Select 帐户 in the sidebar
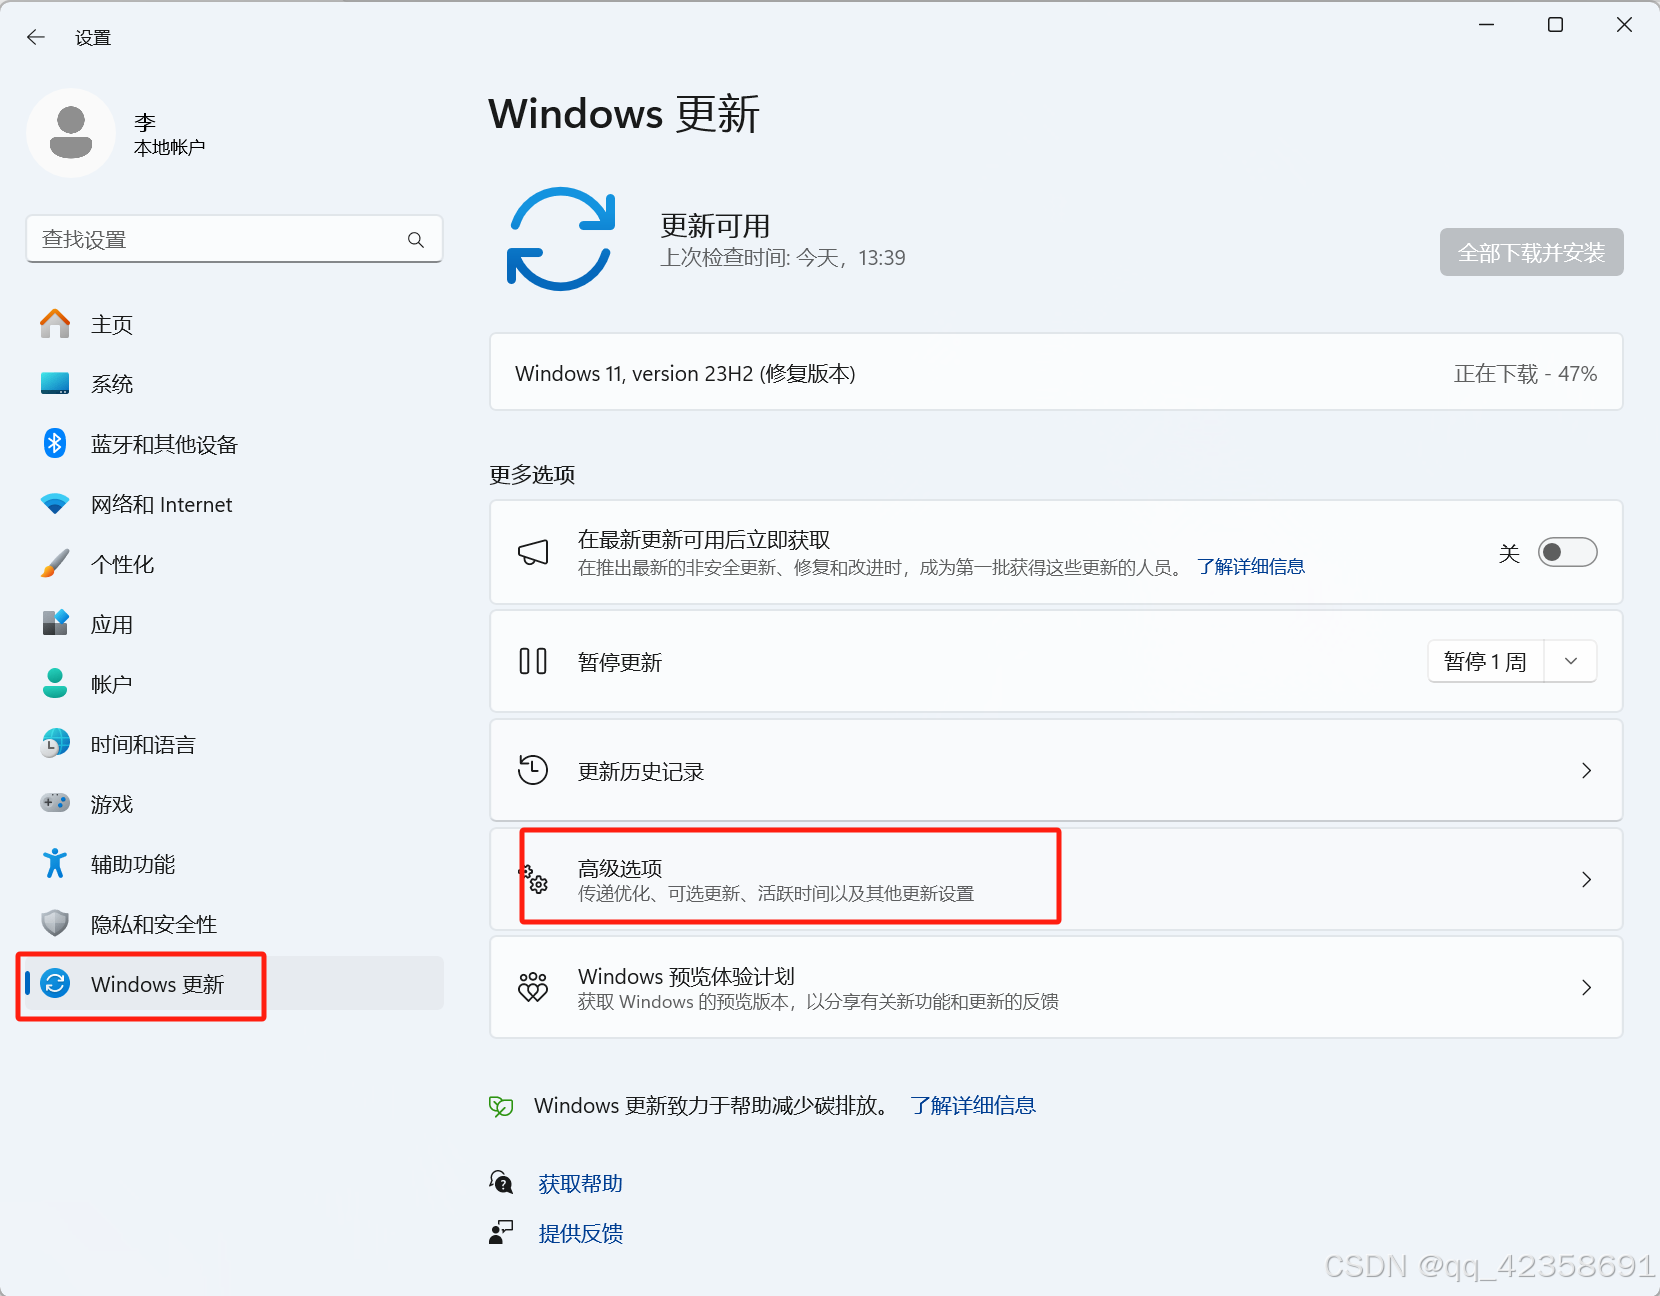 pyautogui.click(x=234, y=684)
